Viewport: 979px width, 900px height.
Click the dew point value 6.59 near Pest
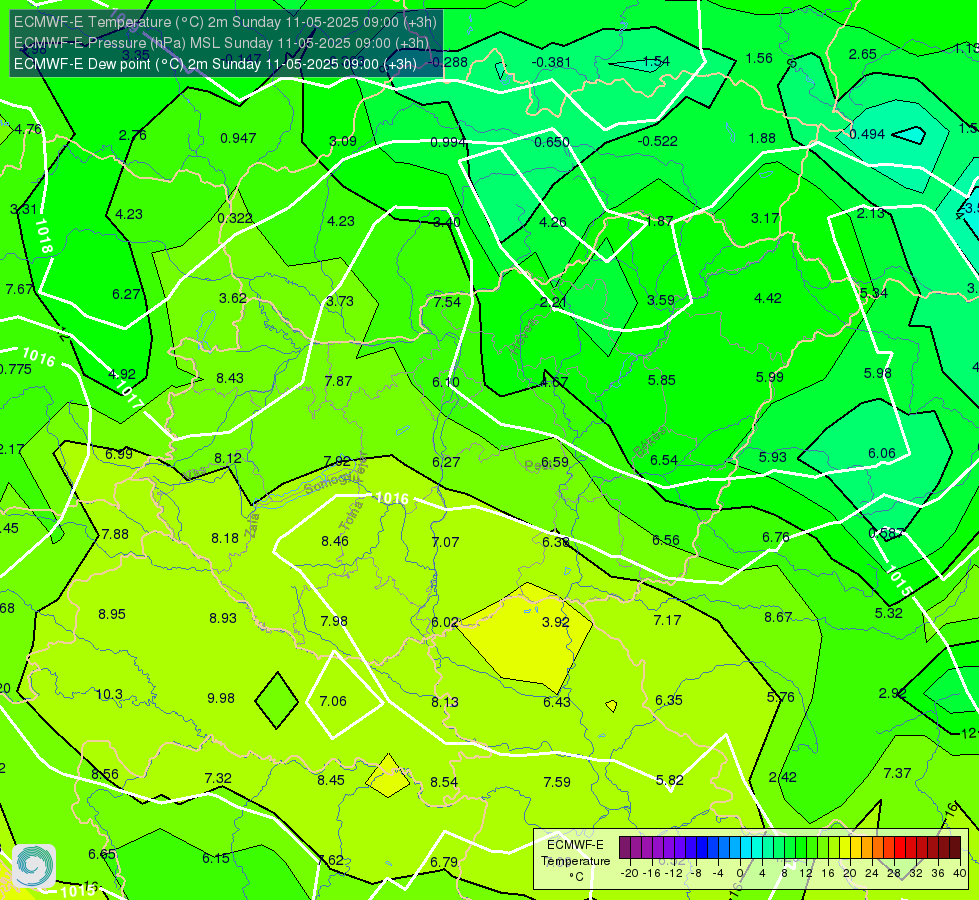click(554, 462)
